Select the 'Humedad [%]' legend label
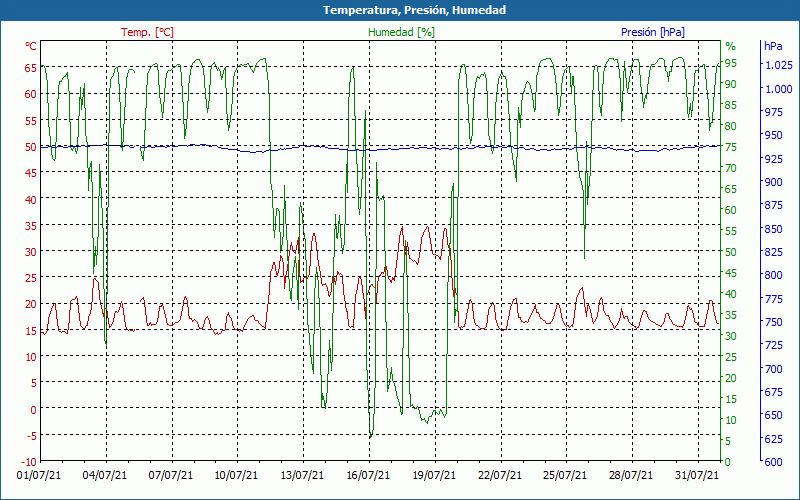 [402, 32]
